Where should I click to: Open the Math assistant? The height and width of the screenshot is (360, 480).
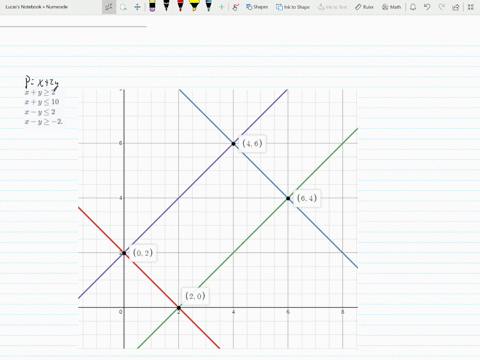coord(391,7)
